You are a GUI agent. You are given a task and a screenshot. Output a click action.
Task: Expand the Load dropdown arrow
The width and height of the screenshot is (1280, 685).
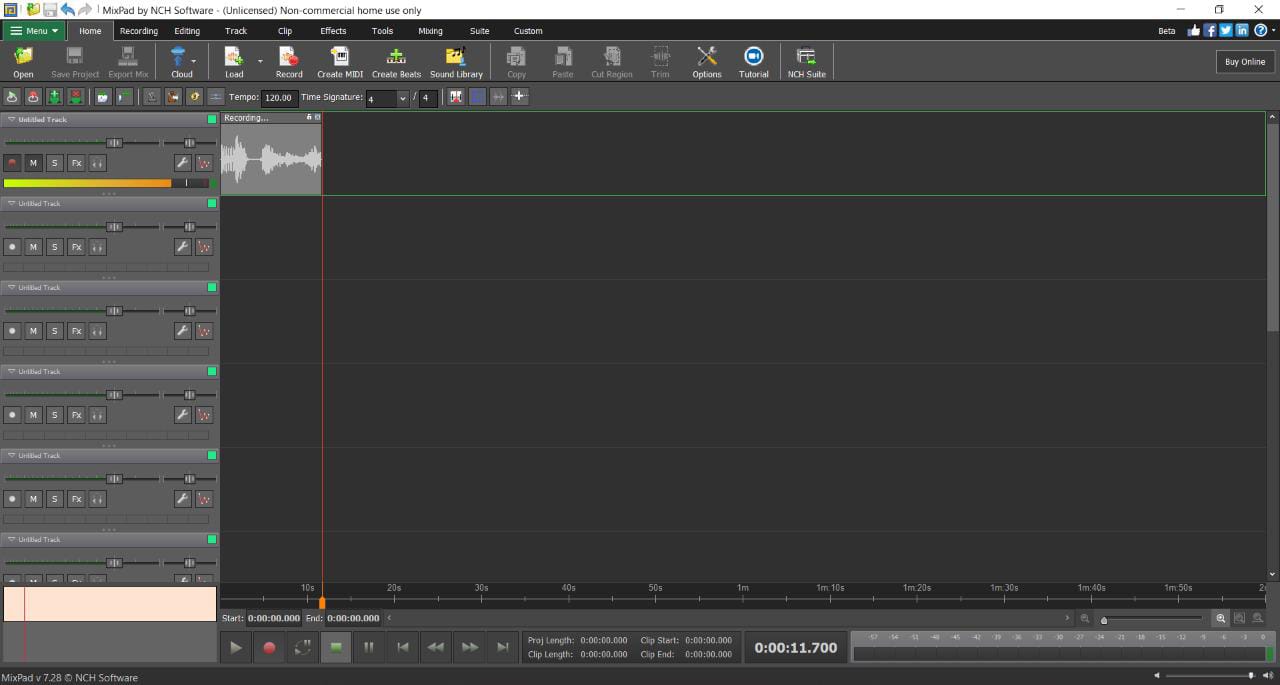point(260,62)
